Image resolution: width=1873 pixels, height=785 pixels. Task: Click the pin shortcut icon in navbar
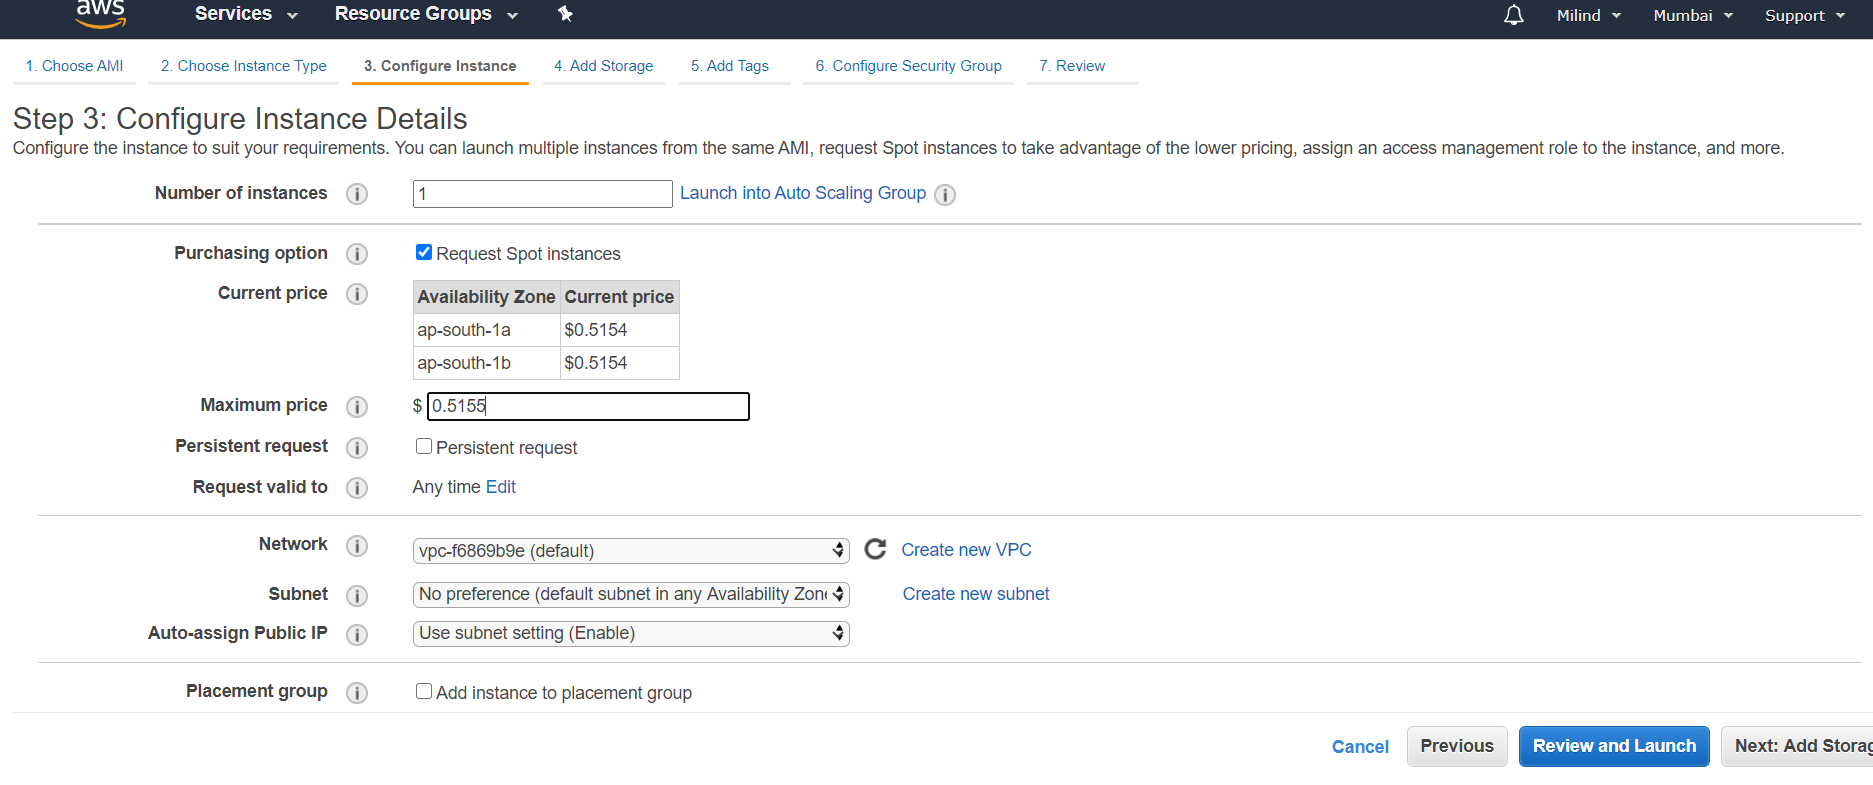point(565,14)
